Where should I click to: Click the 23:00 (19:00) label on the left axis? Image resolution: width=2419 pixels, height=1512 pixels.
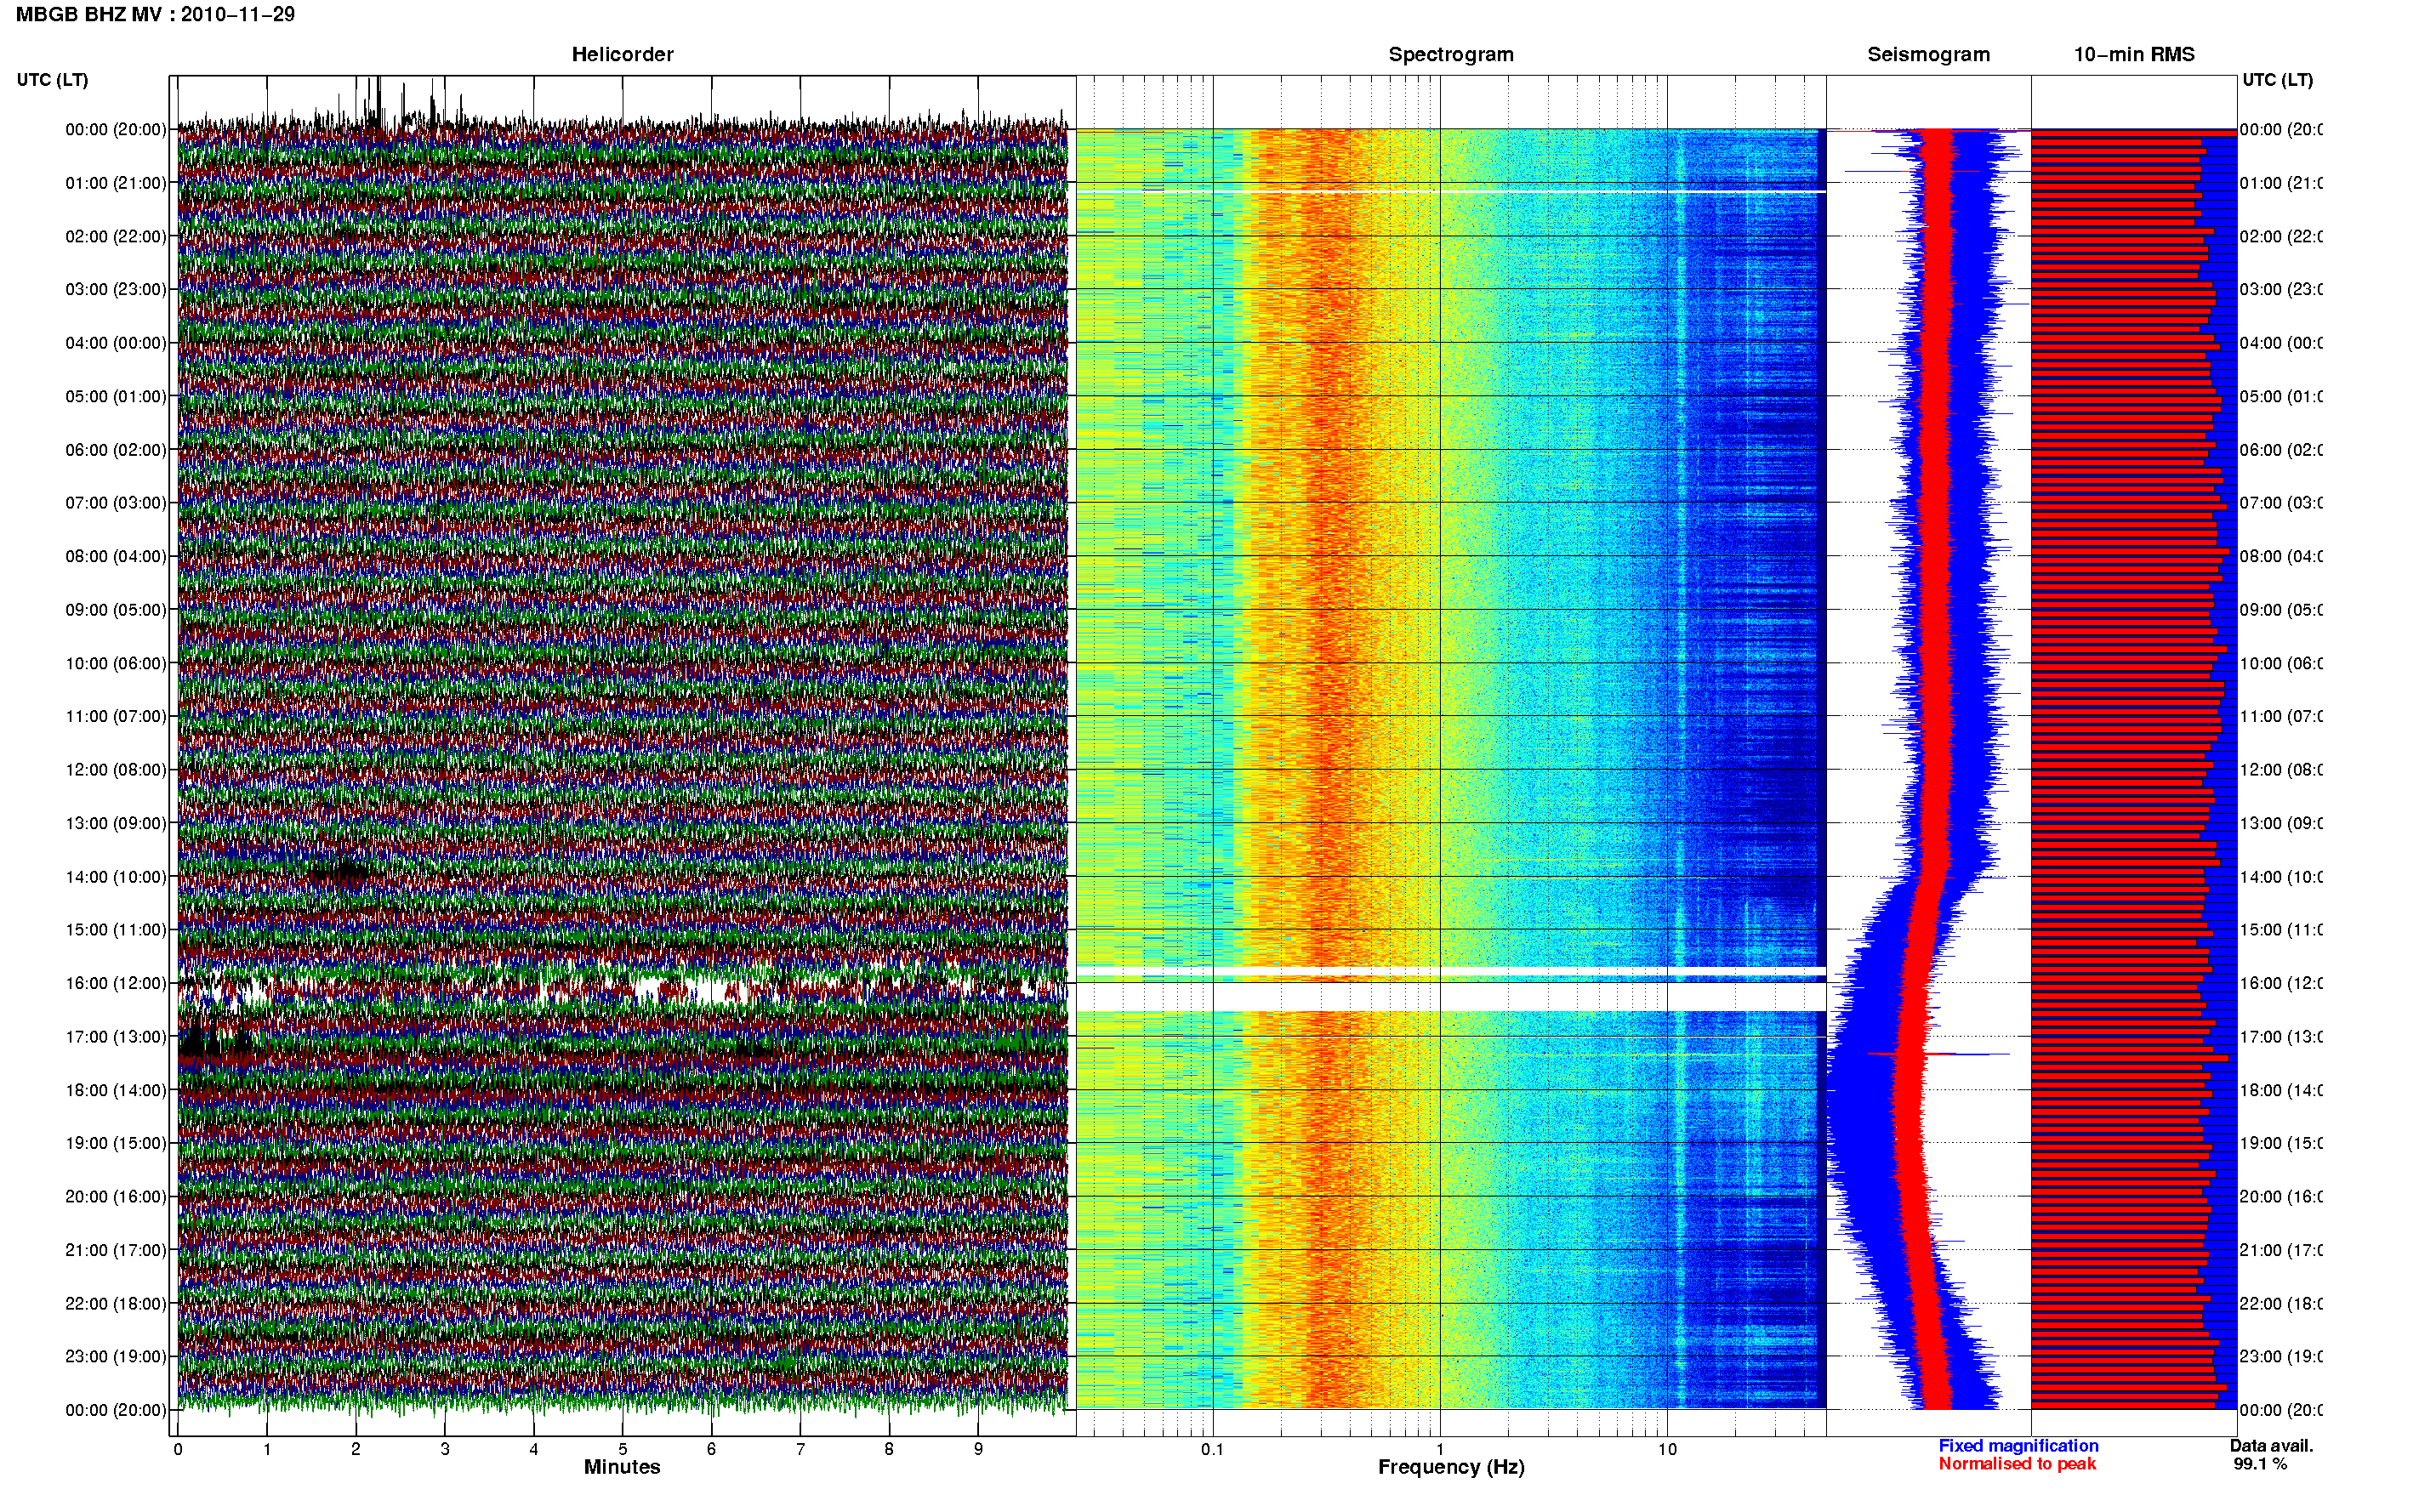(116, 1356)
